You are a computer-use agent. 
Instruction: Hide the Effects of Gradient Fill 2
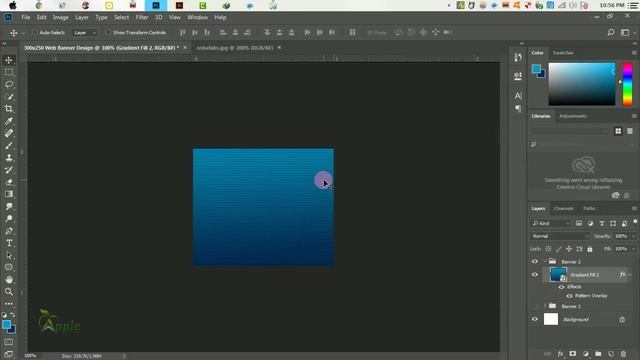pos(562,287)
